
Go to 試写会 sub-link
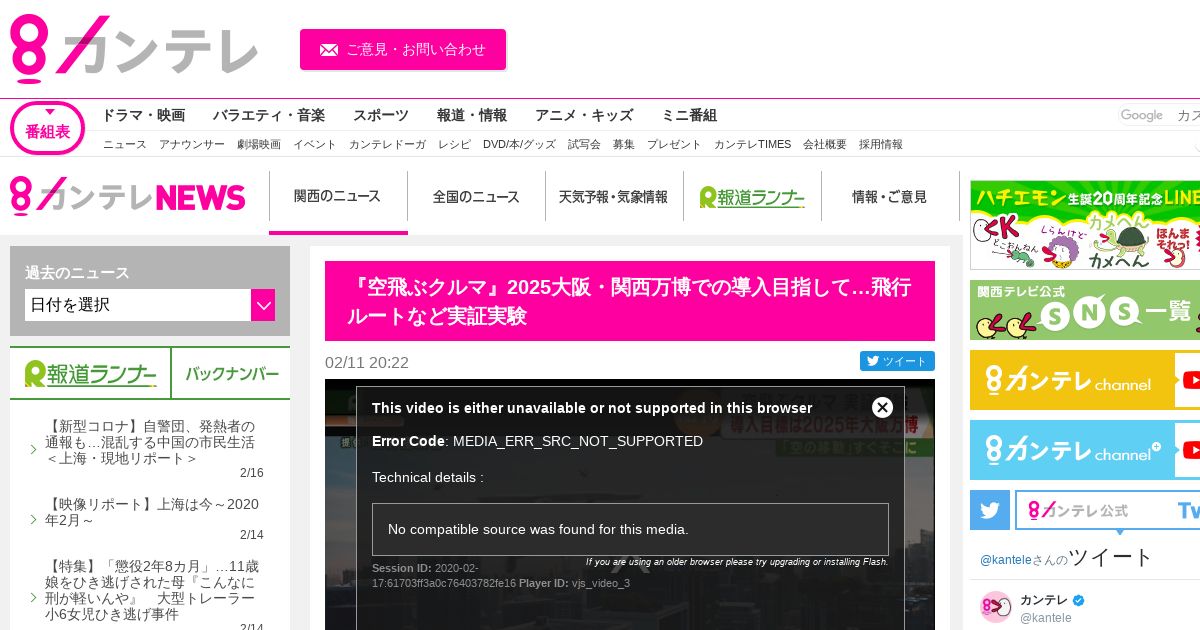tap(584, 144)
